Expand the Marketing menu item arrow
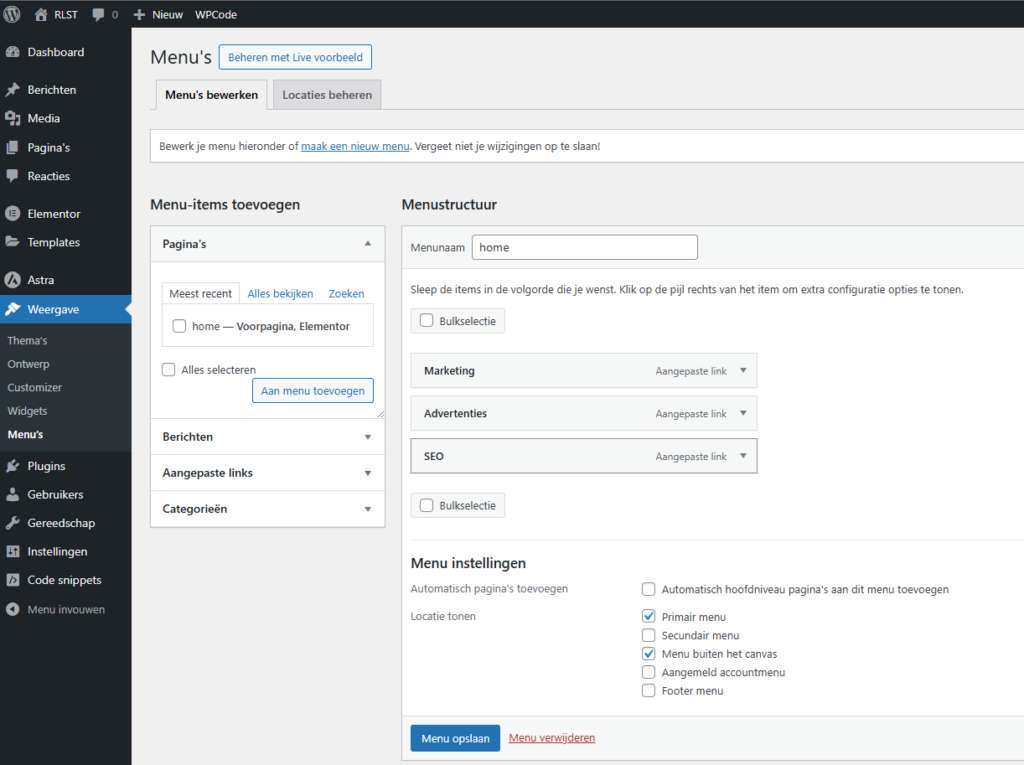 click(x=743, y=370)
